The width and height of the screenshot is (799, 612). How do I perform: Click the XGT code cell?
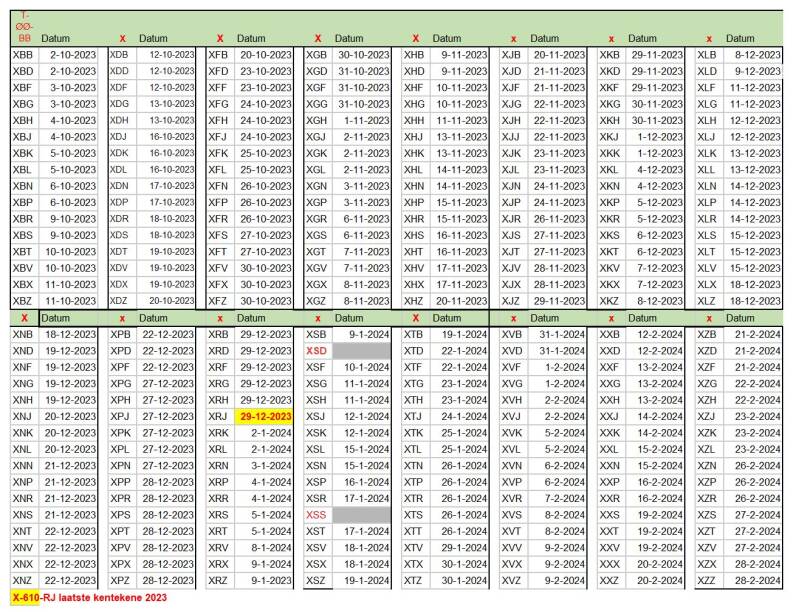tap(316, 252)
